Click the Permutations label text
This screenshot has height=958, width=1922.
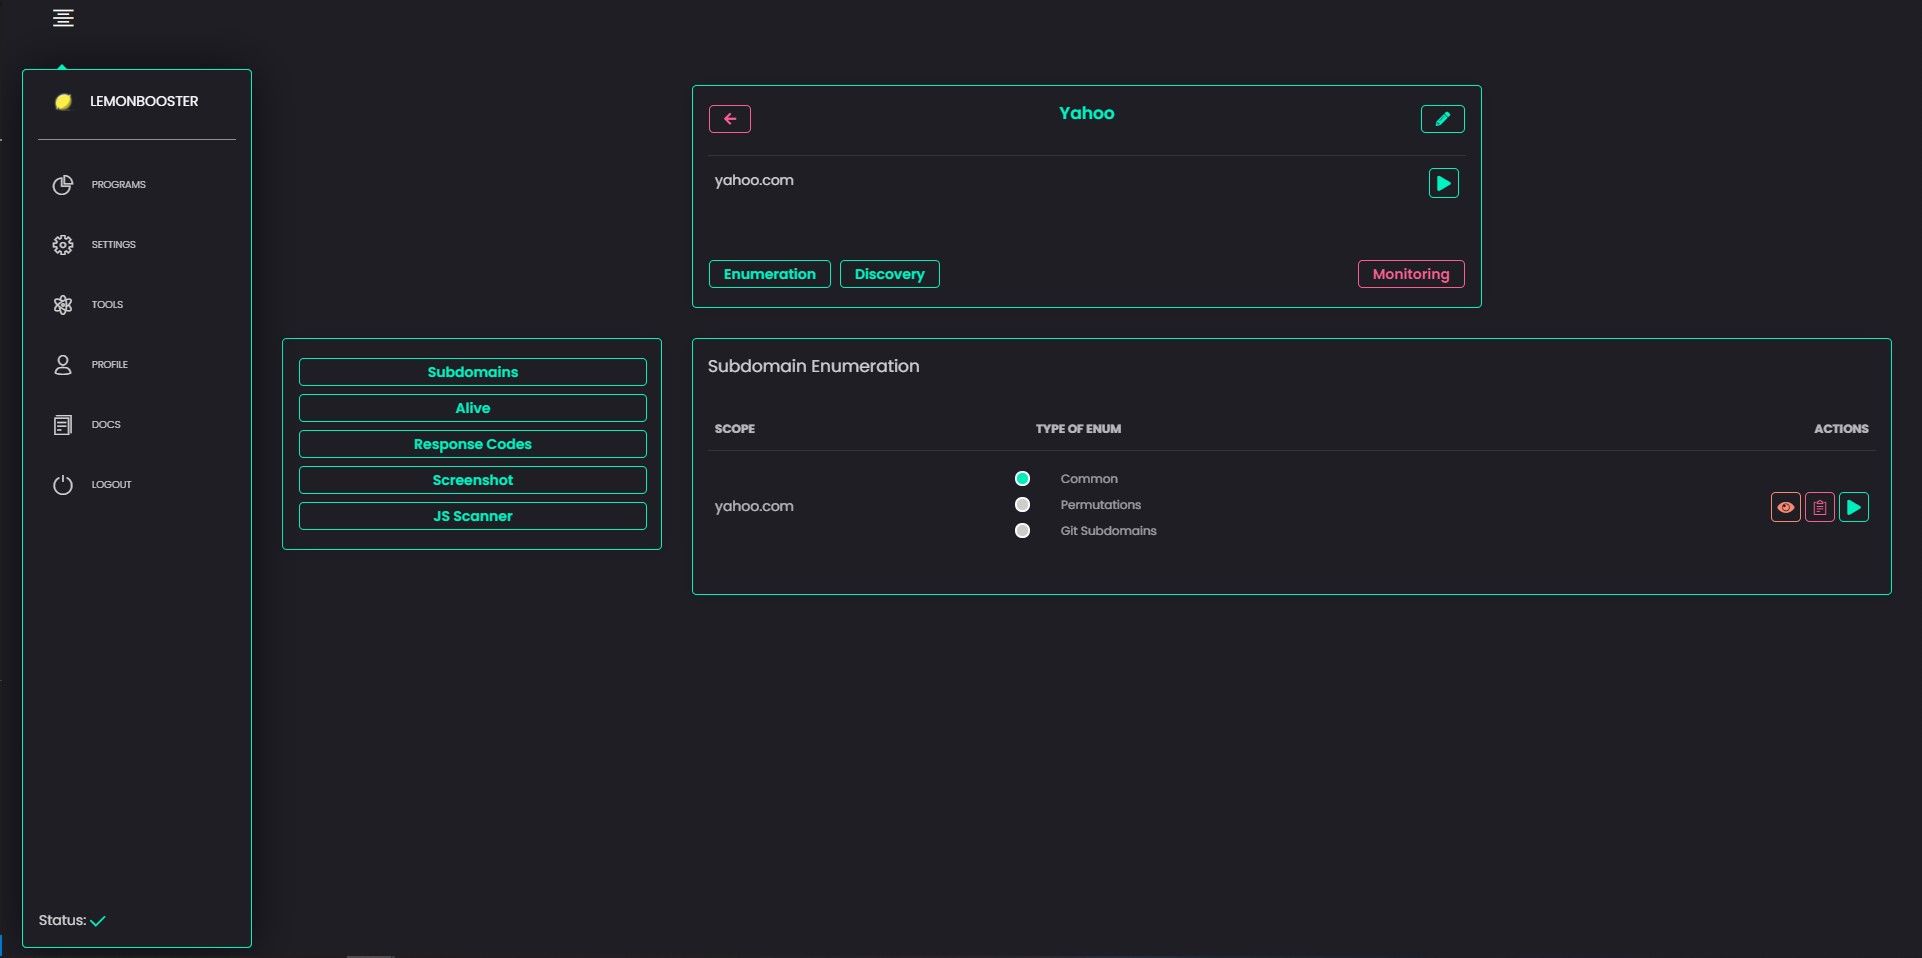pos(1100,505)
